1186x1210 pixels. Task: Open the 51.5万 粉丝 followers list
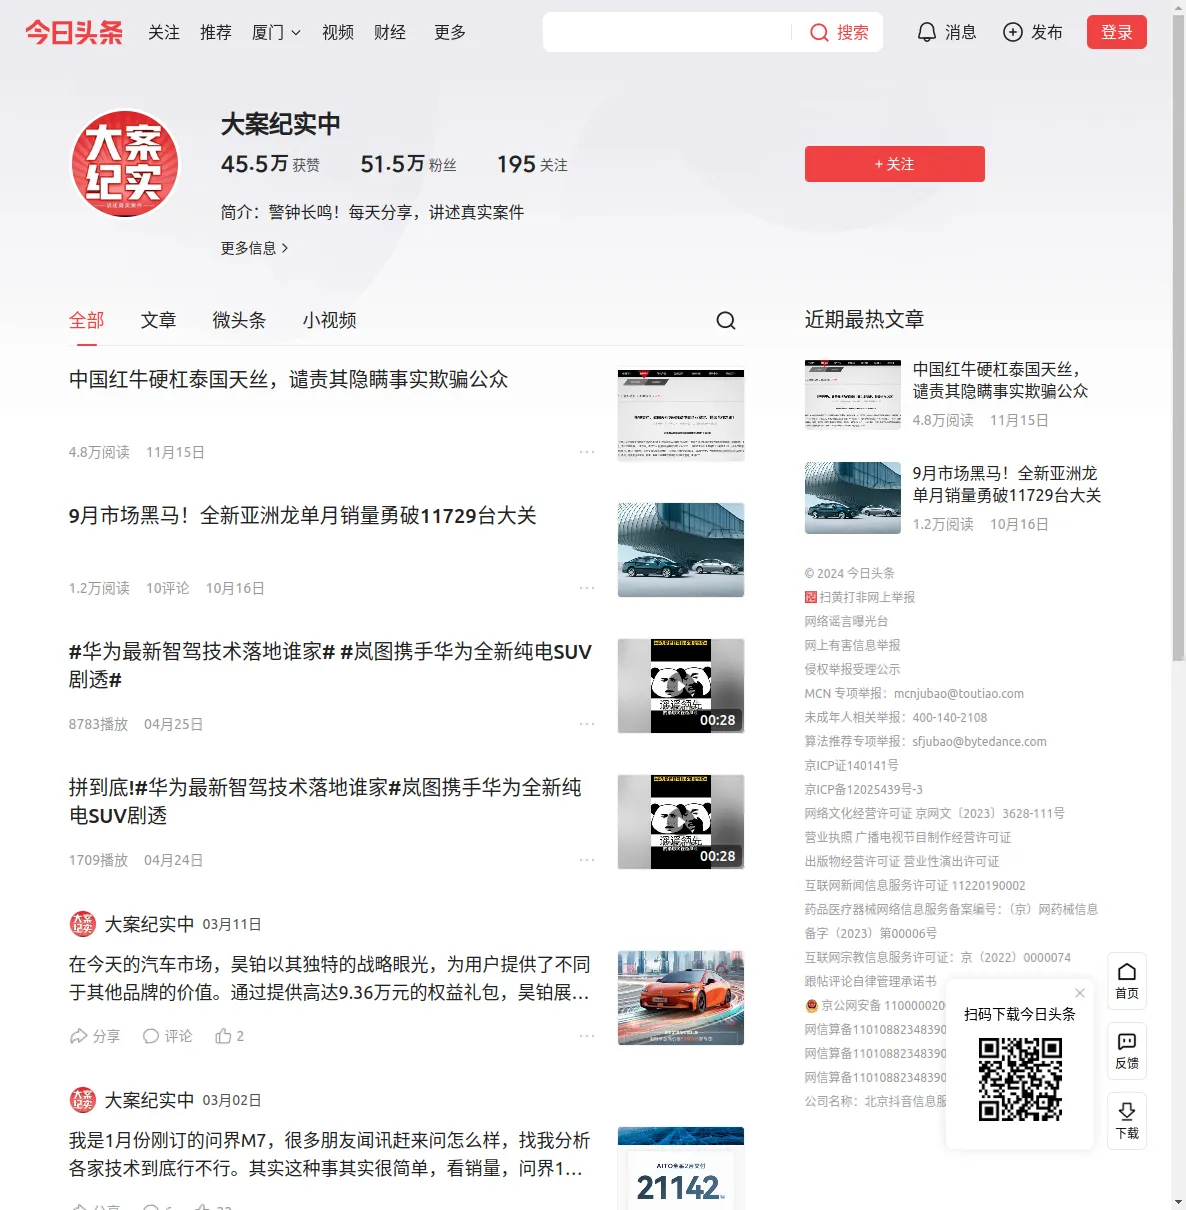point(409,164)
